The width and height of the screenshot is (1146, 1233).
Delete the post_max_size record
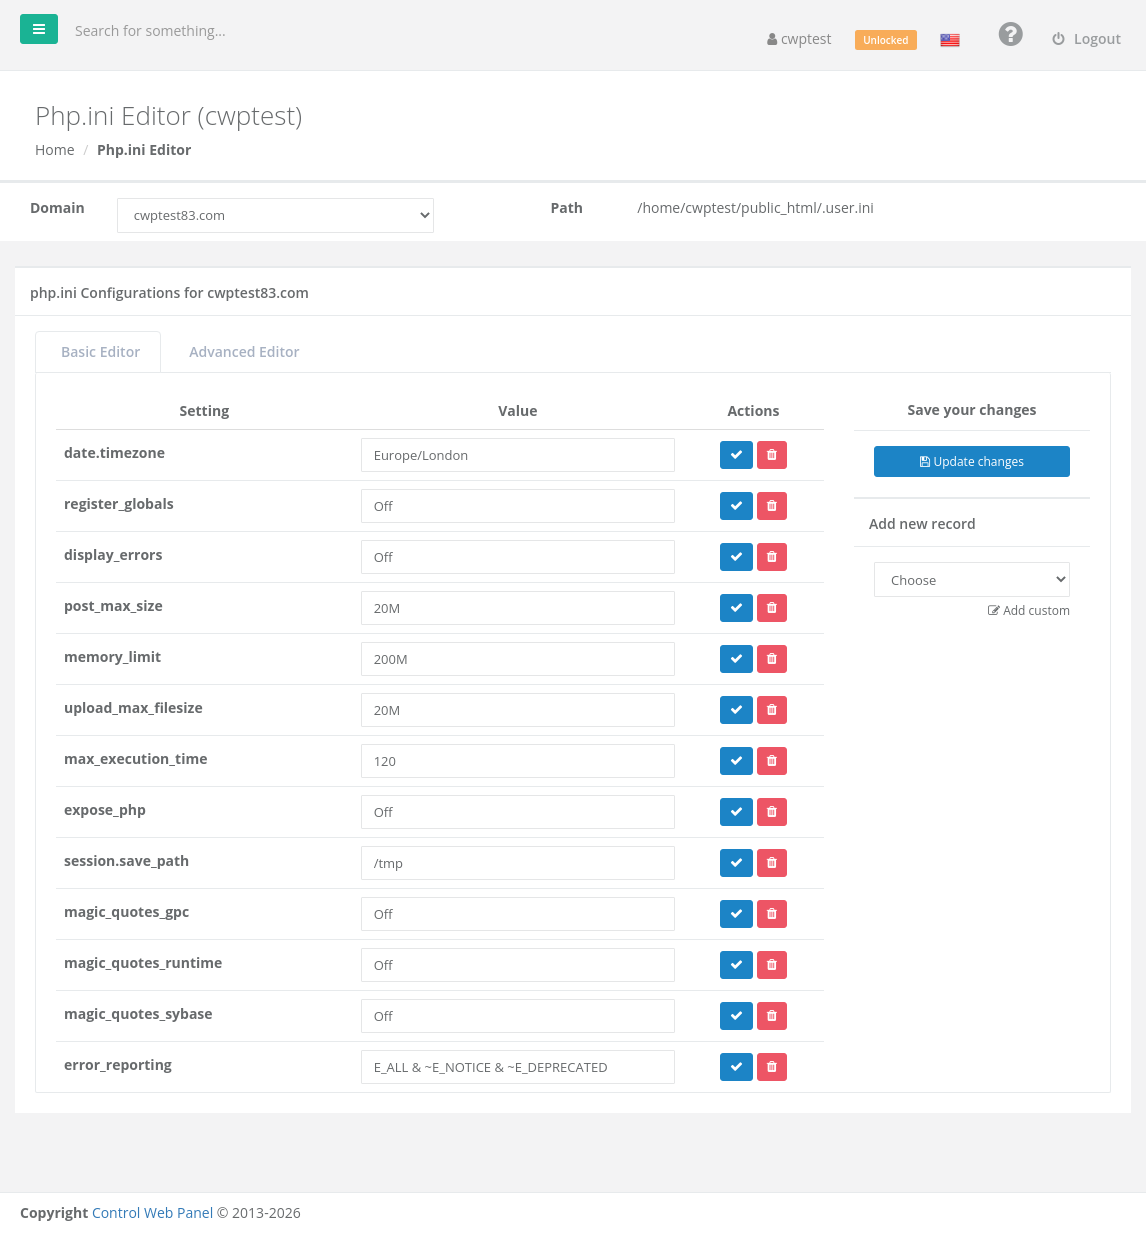click(x=772, y=608)
